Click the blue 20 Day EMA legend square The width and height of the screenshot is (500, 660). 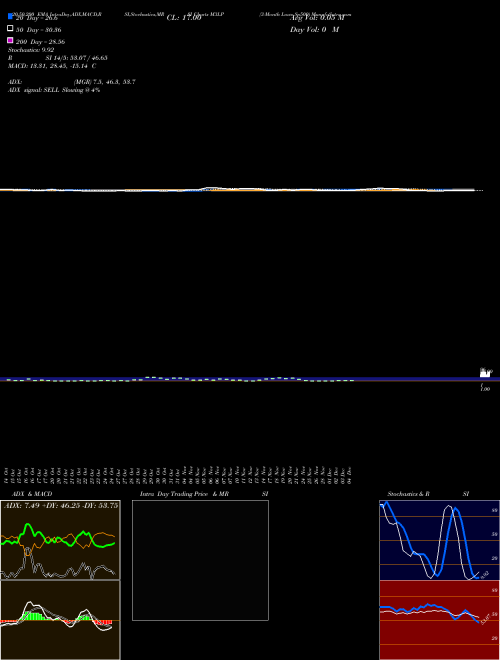click(10, 17)
